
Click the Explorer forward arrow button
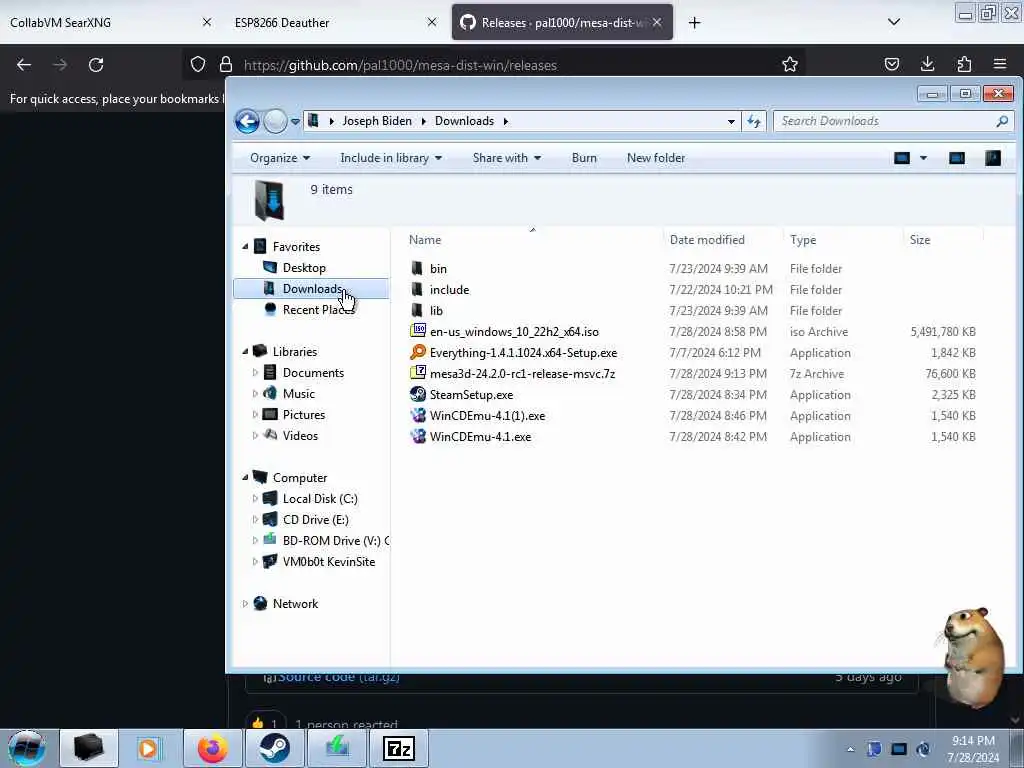pyautogui.click(x=275, y=121)
